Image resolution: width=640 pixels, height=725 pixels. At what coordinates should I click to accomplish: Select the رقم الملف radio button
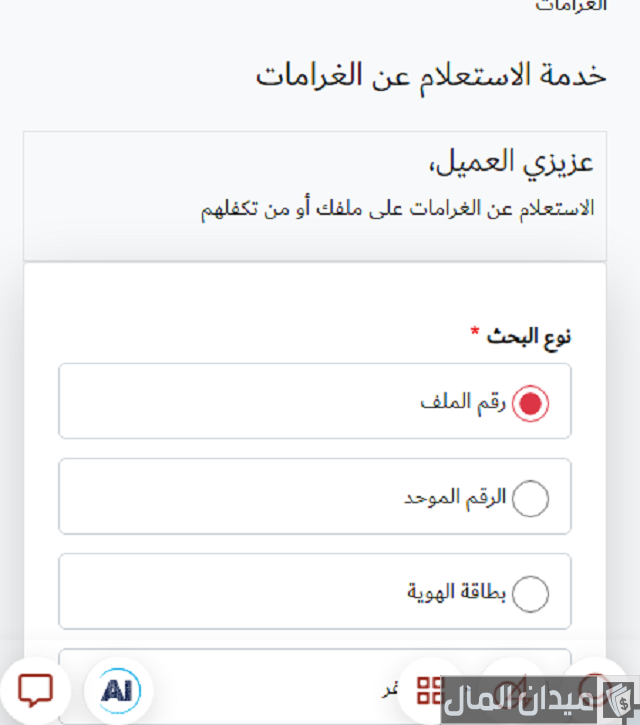(x=530, y=404)
